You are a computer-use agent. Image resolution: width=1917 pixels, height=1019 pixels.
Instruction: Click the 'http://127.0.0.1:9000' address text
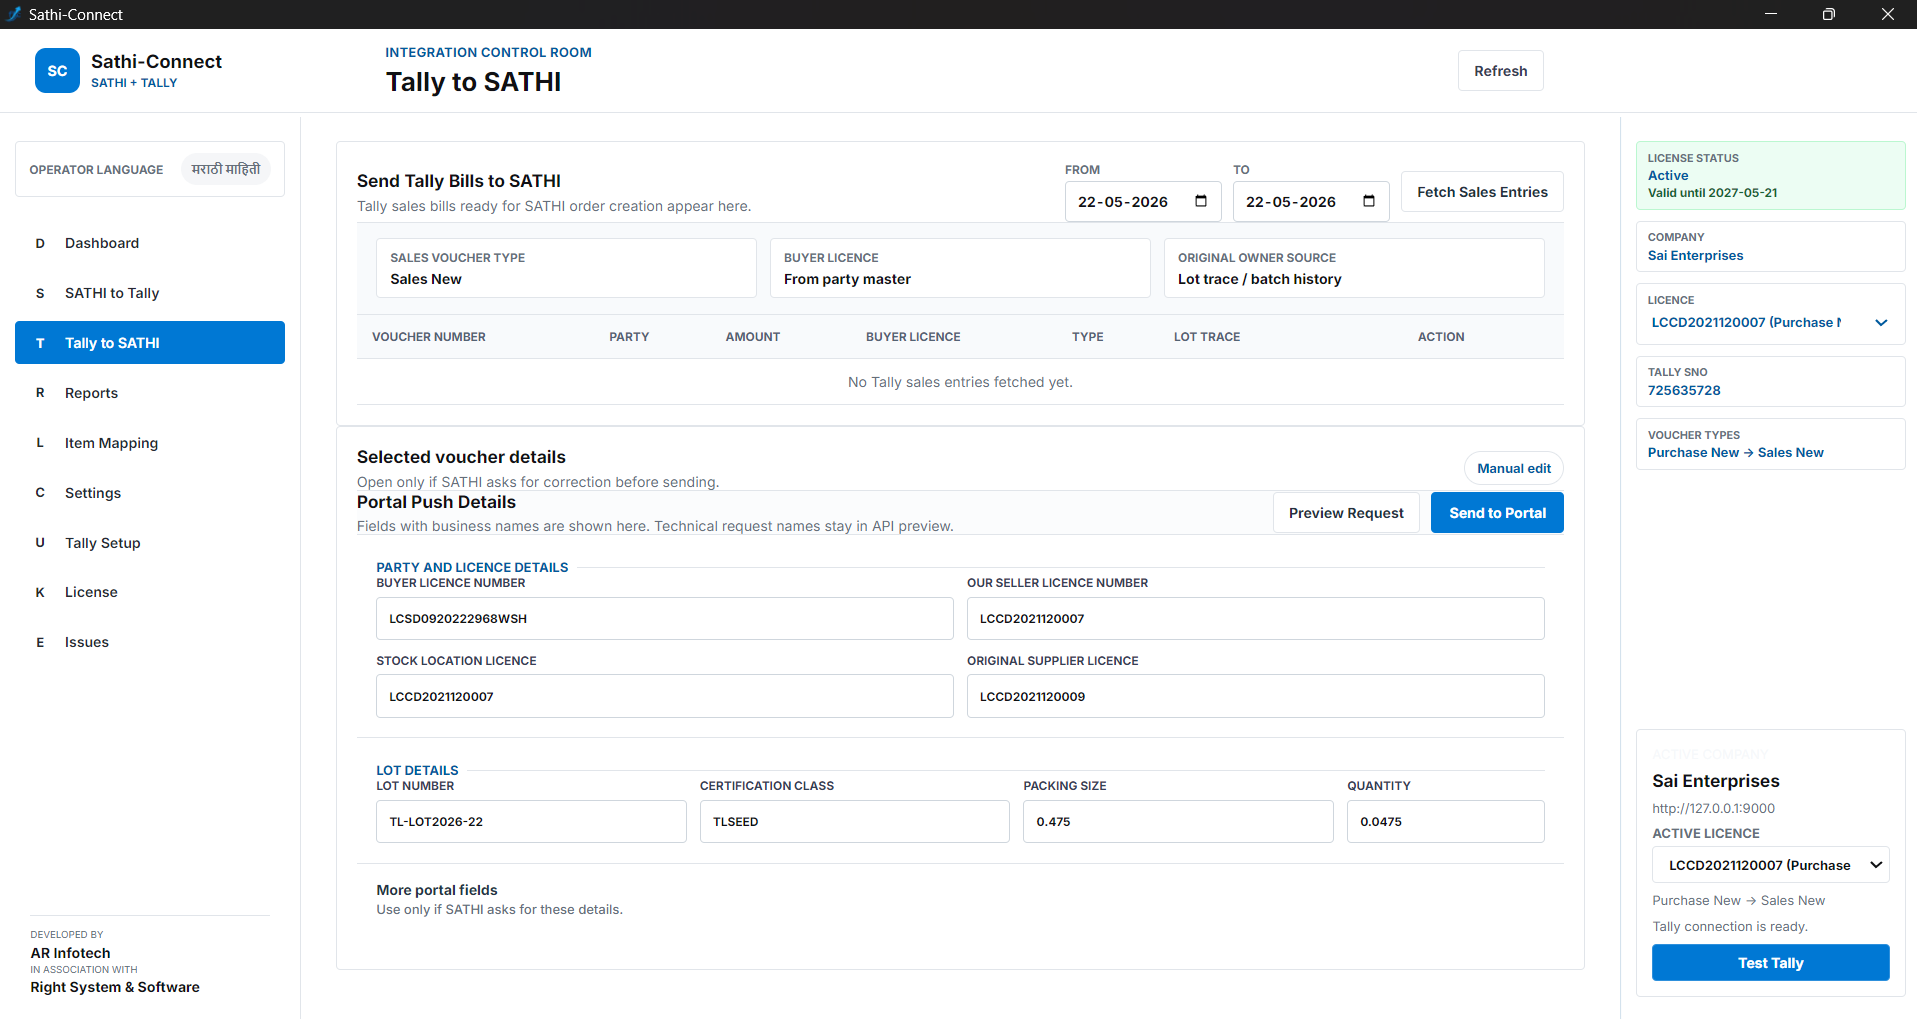(x=1713, y=809)
